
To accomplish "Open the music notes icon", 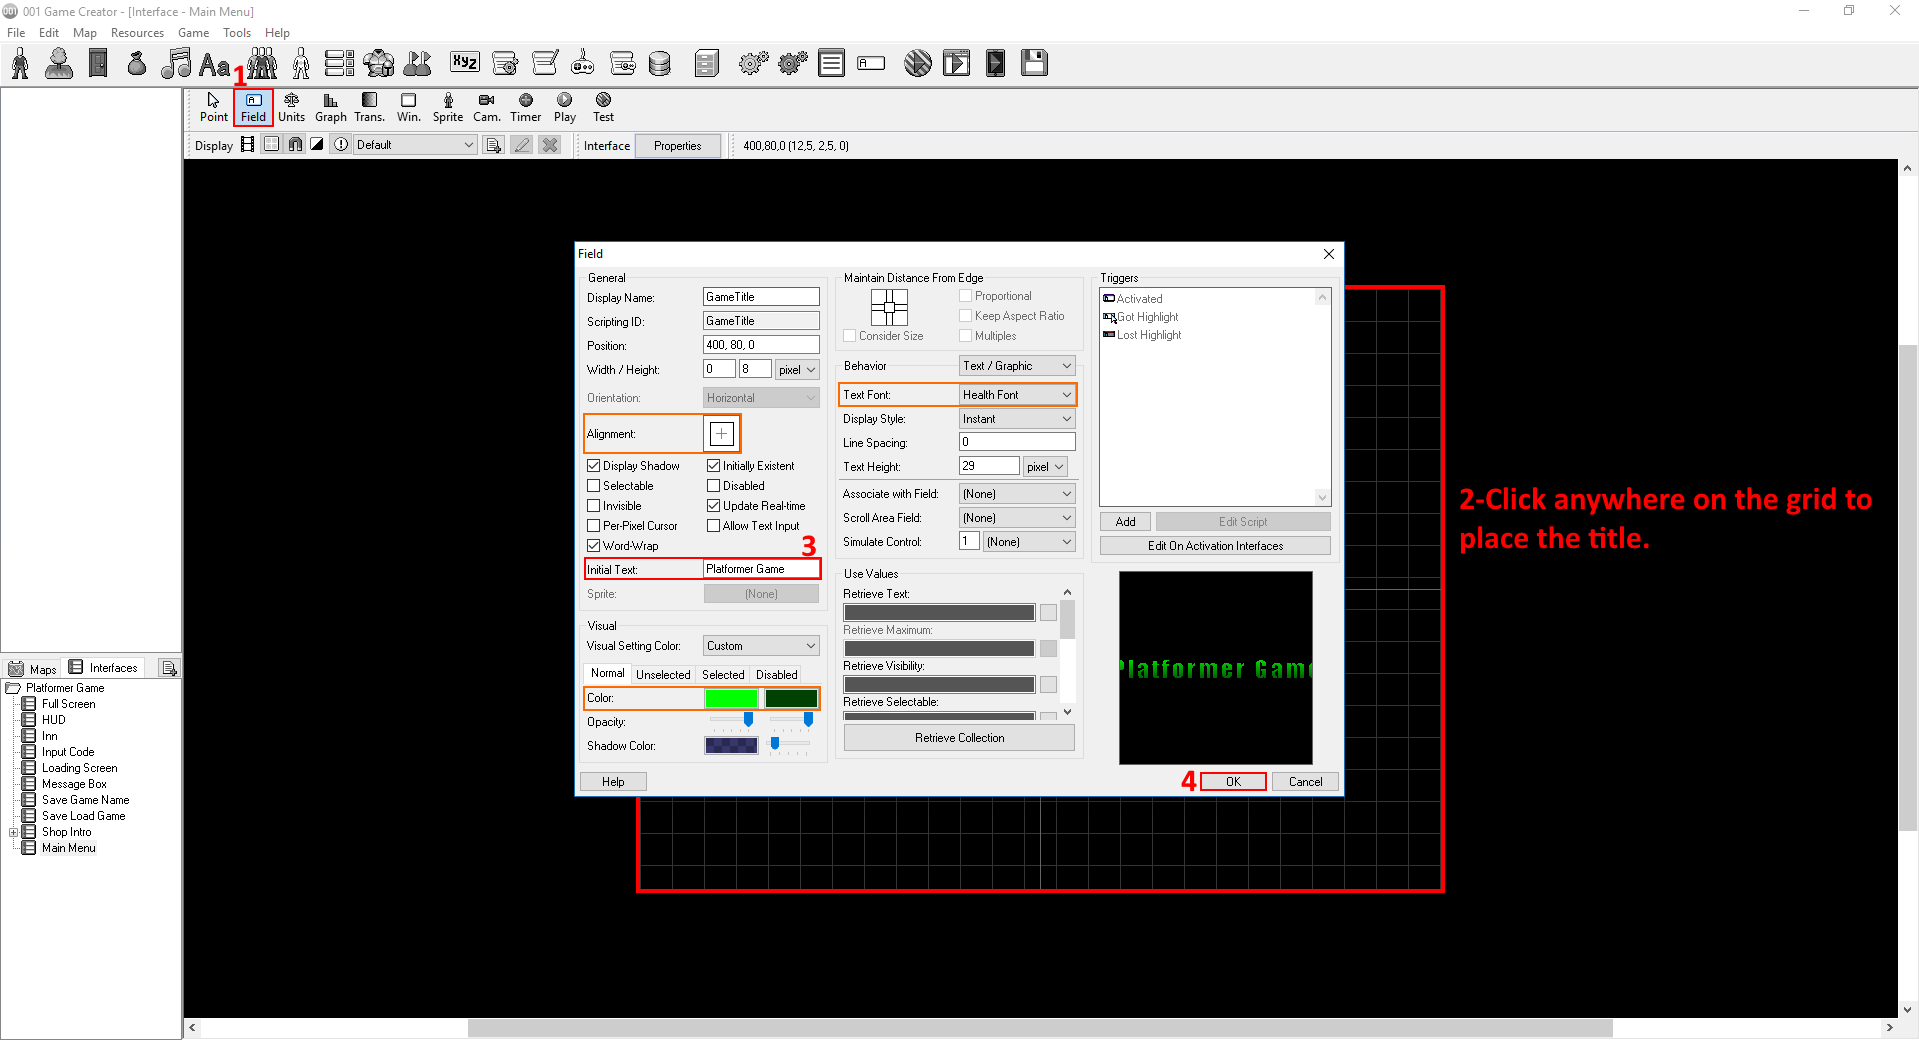I will pyautogui.click(x=176, y=63).
